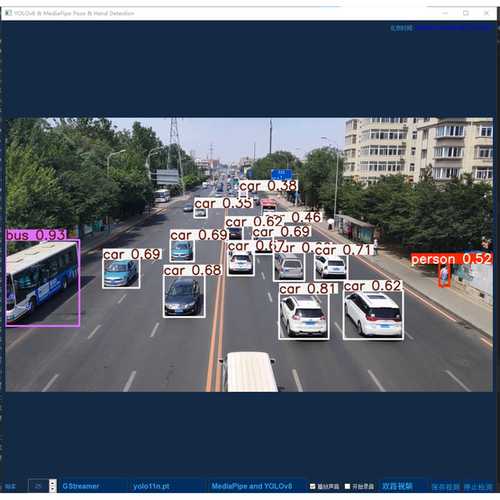Open the MediaPipe and YOLOv8 mode dropdown
The image size is (500, 500).
click(x=257, y=486)
